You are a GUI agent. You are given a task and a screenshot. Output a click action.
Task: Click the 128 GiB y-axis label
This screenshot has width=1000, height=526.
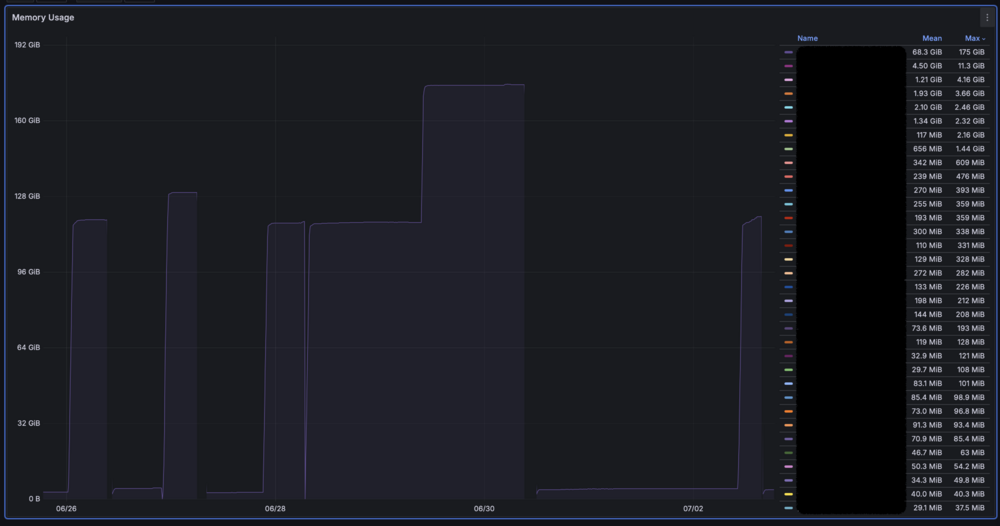click(27, 196)
